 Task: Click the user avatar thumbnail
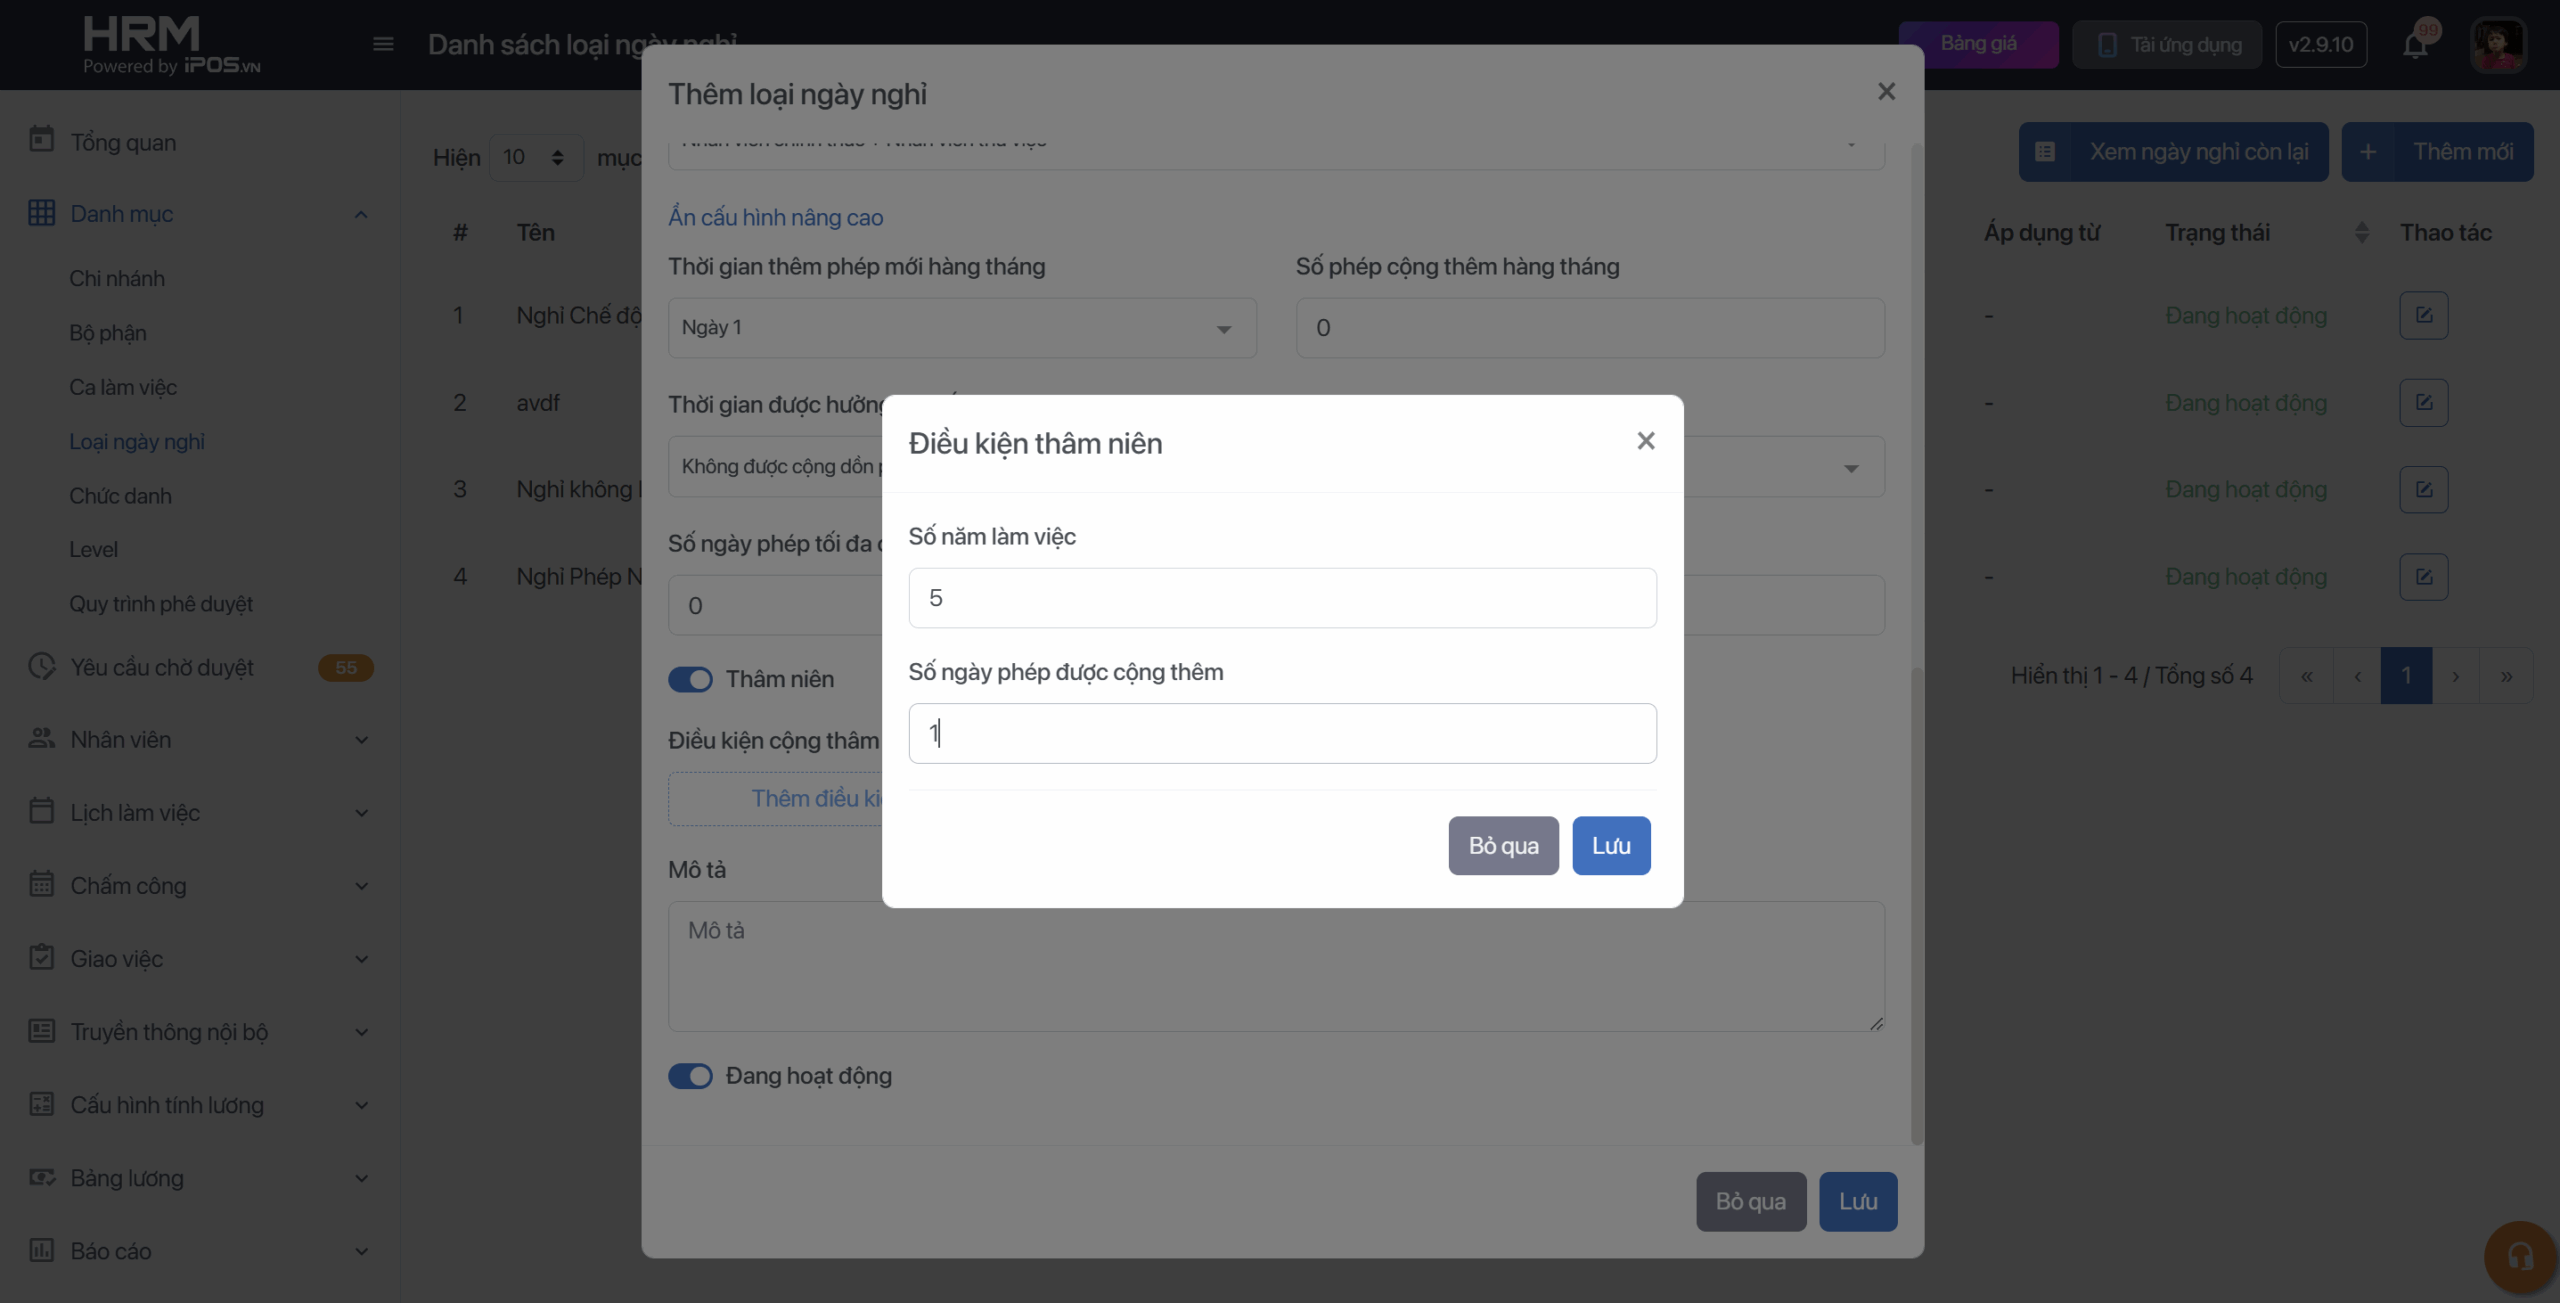[2497, 45]
